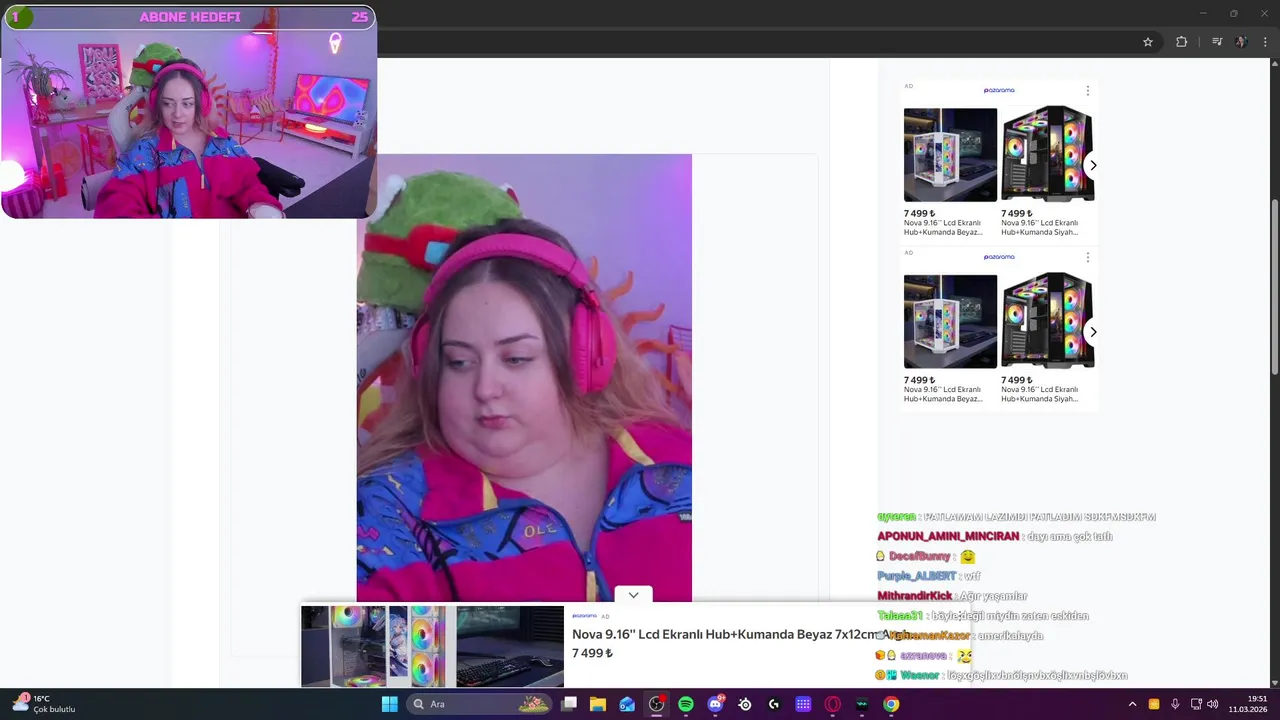Open 'Hub+Kumanda Siyah' link in second ad
The image size is (1280, 720).
point(1040,394)
